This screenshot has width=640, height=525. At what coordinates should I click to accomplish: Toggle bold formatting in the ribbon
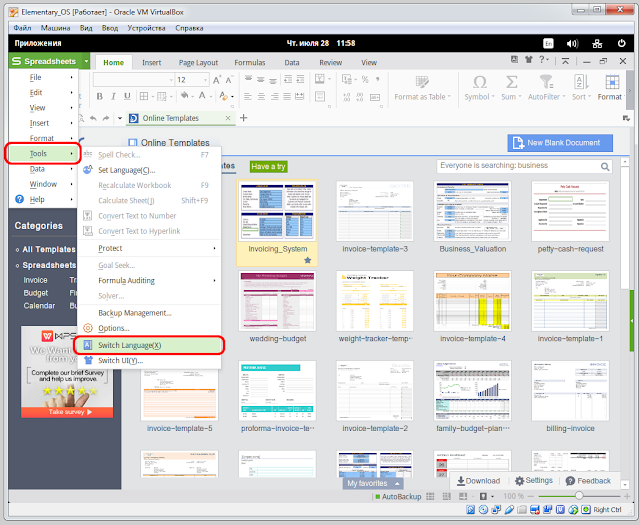pos(100,96)
